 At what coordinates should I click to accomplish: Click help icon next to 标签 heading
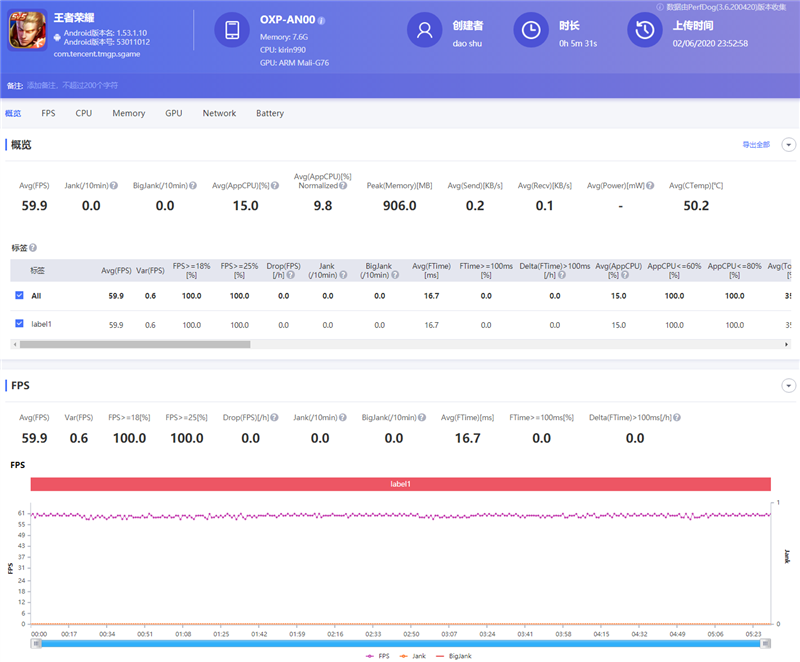33,248
